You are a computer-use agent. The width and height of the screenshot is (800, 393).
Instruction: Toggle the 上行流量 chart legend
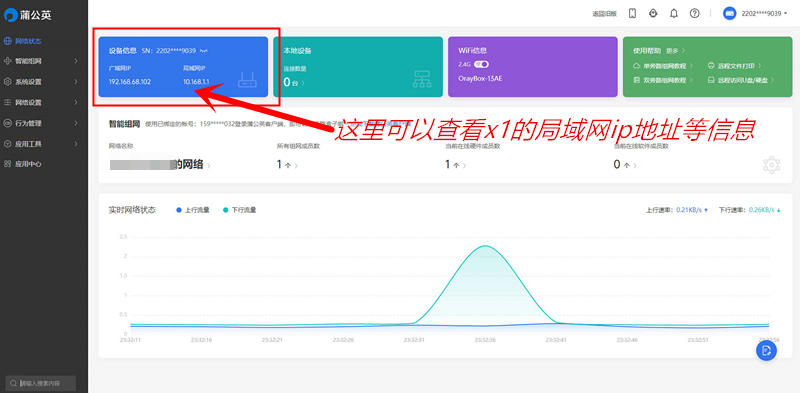[x=193, y=210]
